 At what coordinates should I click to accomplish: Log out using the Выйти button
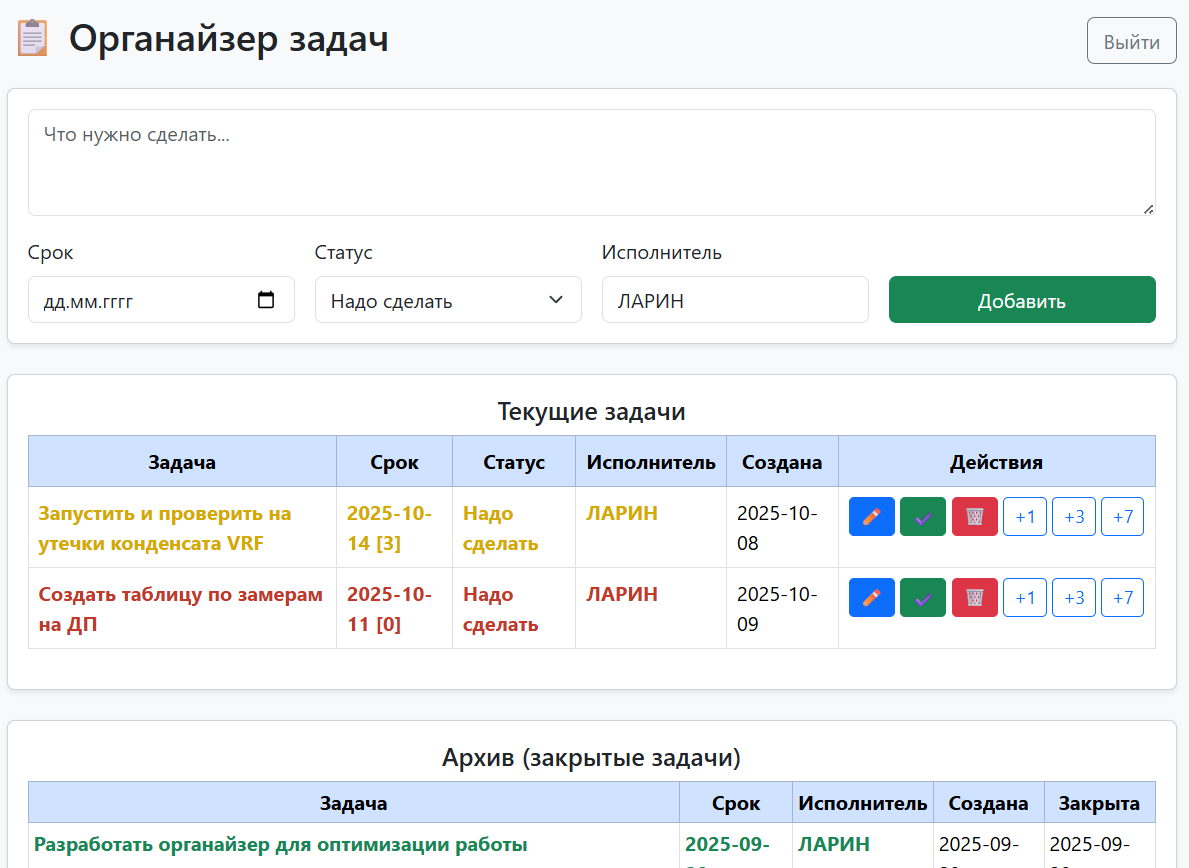[1131, 42]
